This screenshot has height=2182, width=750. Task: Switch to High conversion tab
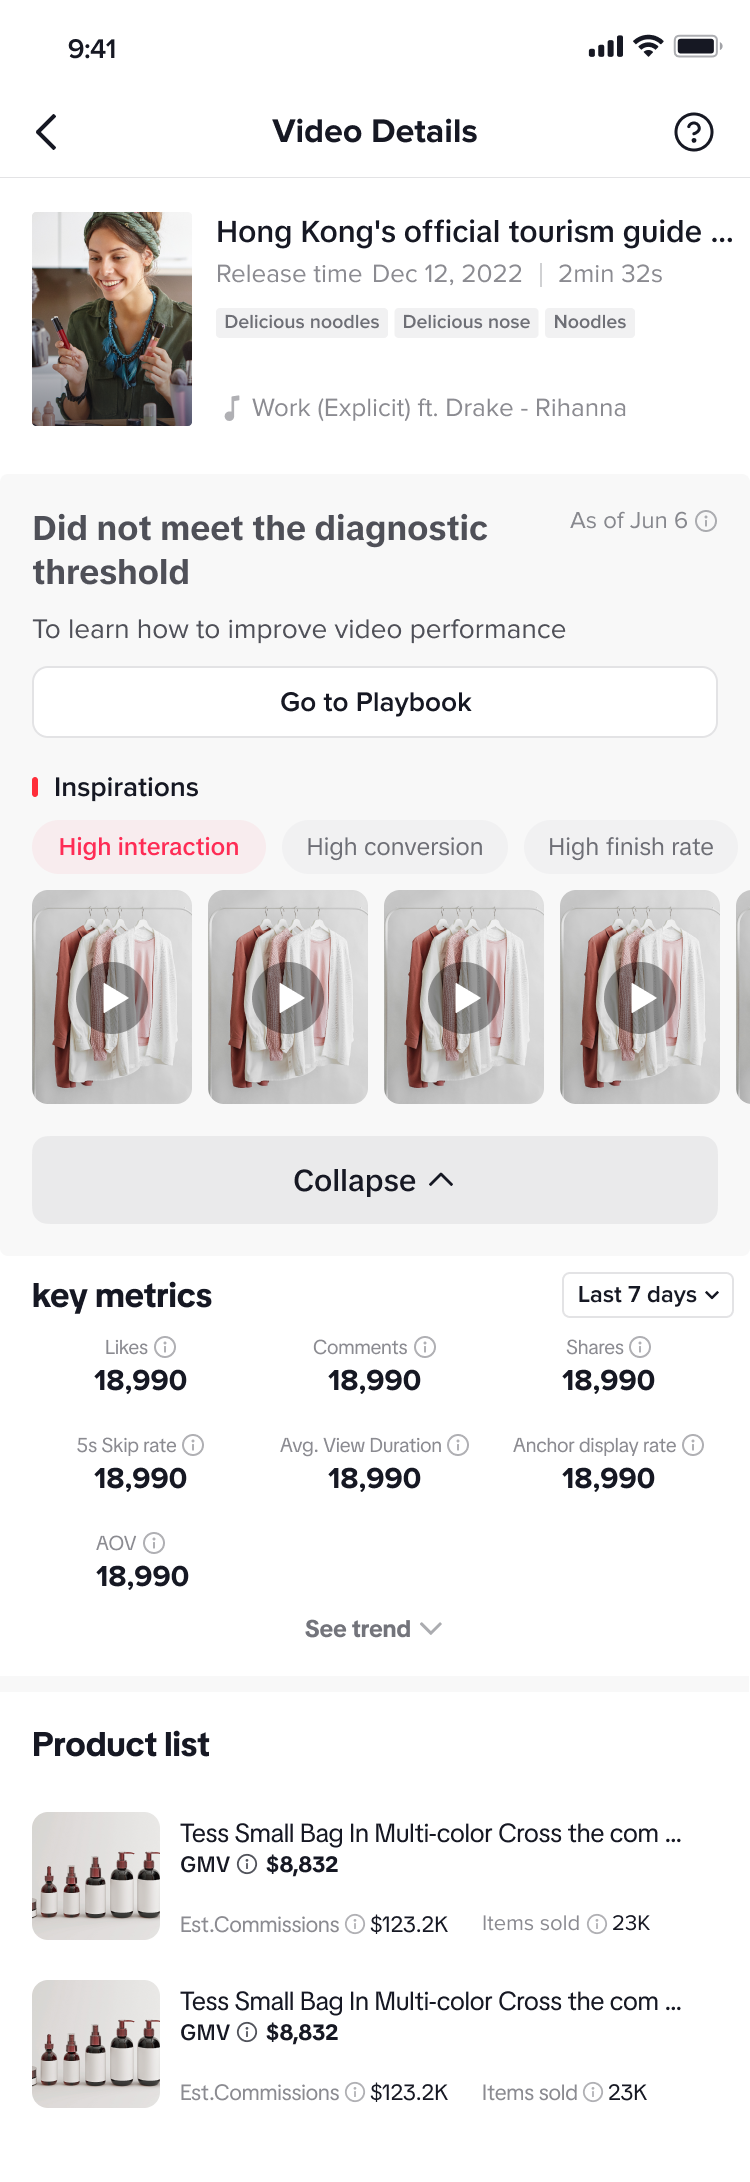coord(394,847)
